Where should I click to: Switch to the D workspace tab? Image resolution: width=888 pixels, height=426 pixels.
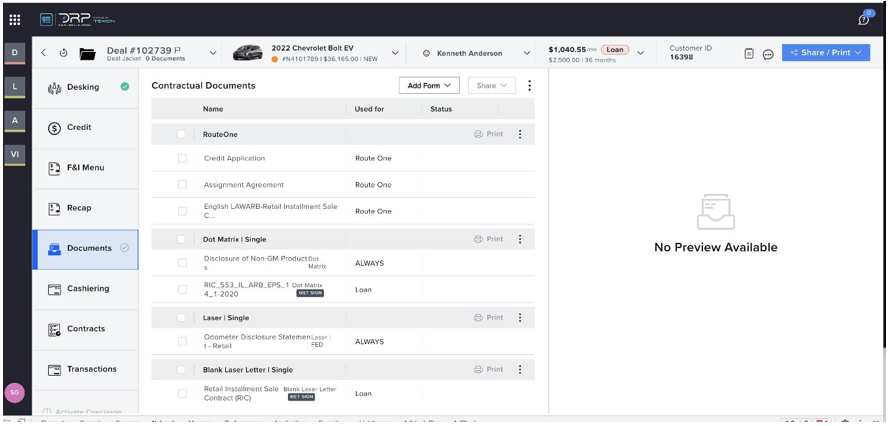point(15,53)
